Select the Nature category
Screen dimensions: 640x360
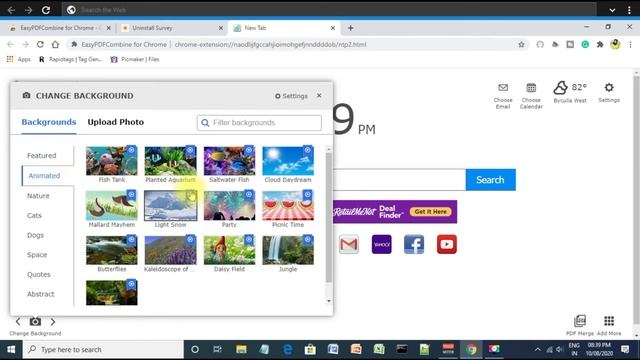coord(38,196)
